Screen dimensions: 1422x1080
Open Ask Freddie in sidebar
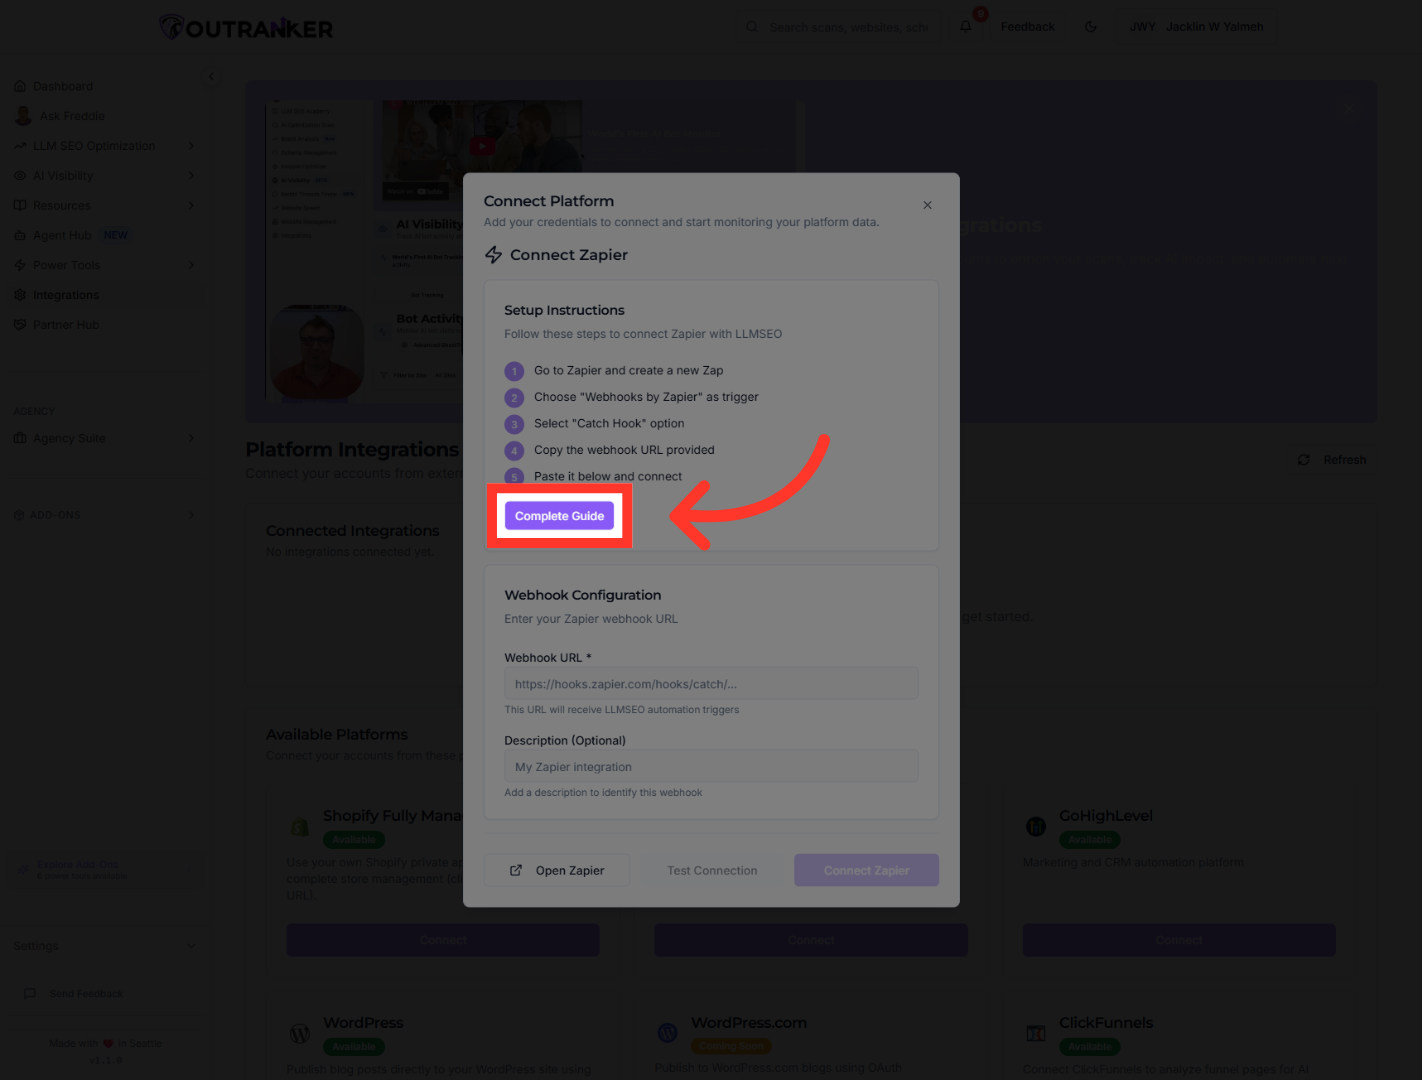[71, 116]
